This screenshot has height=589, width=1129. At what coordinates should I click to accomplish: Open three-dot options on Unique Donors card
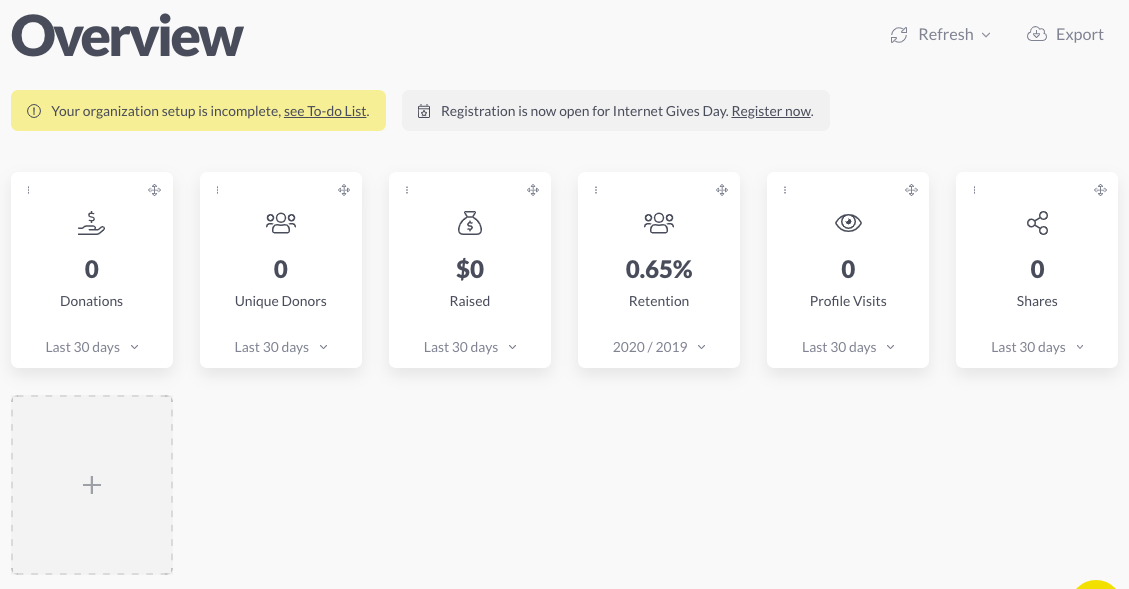click(217, 190)
